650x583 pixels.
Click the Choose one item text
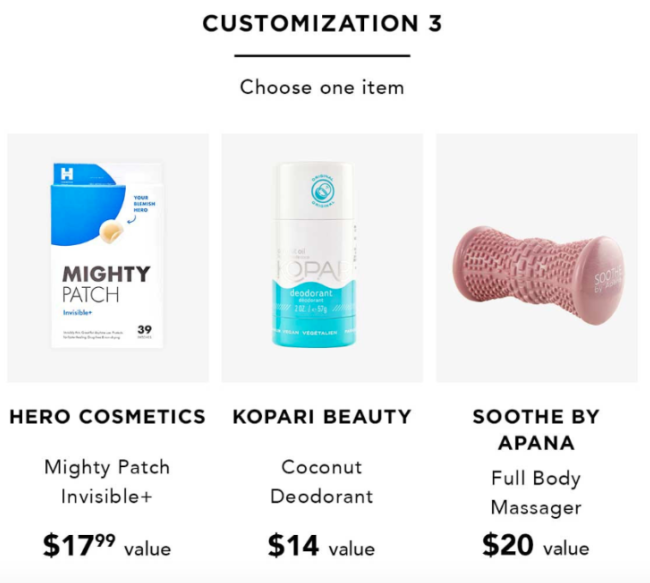(x=322, y=87)
